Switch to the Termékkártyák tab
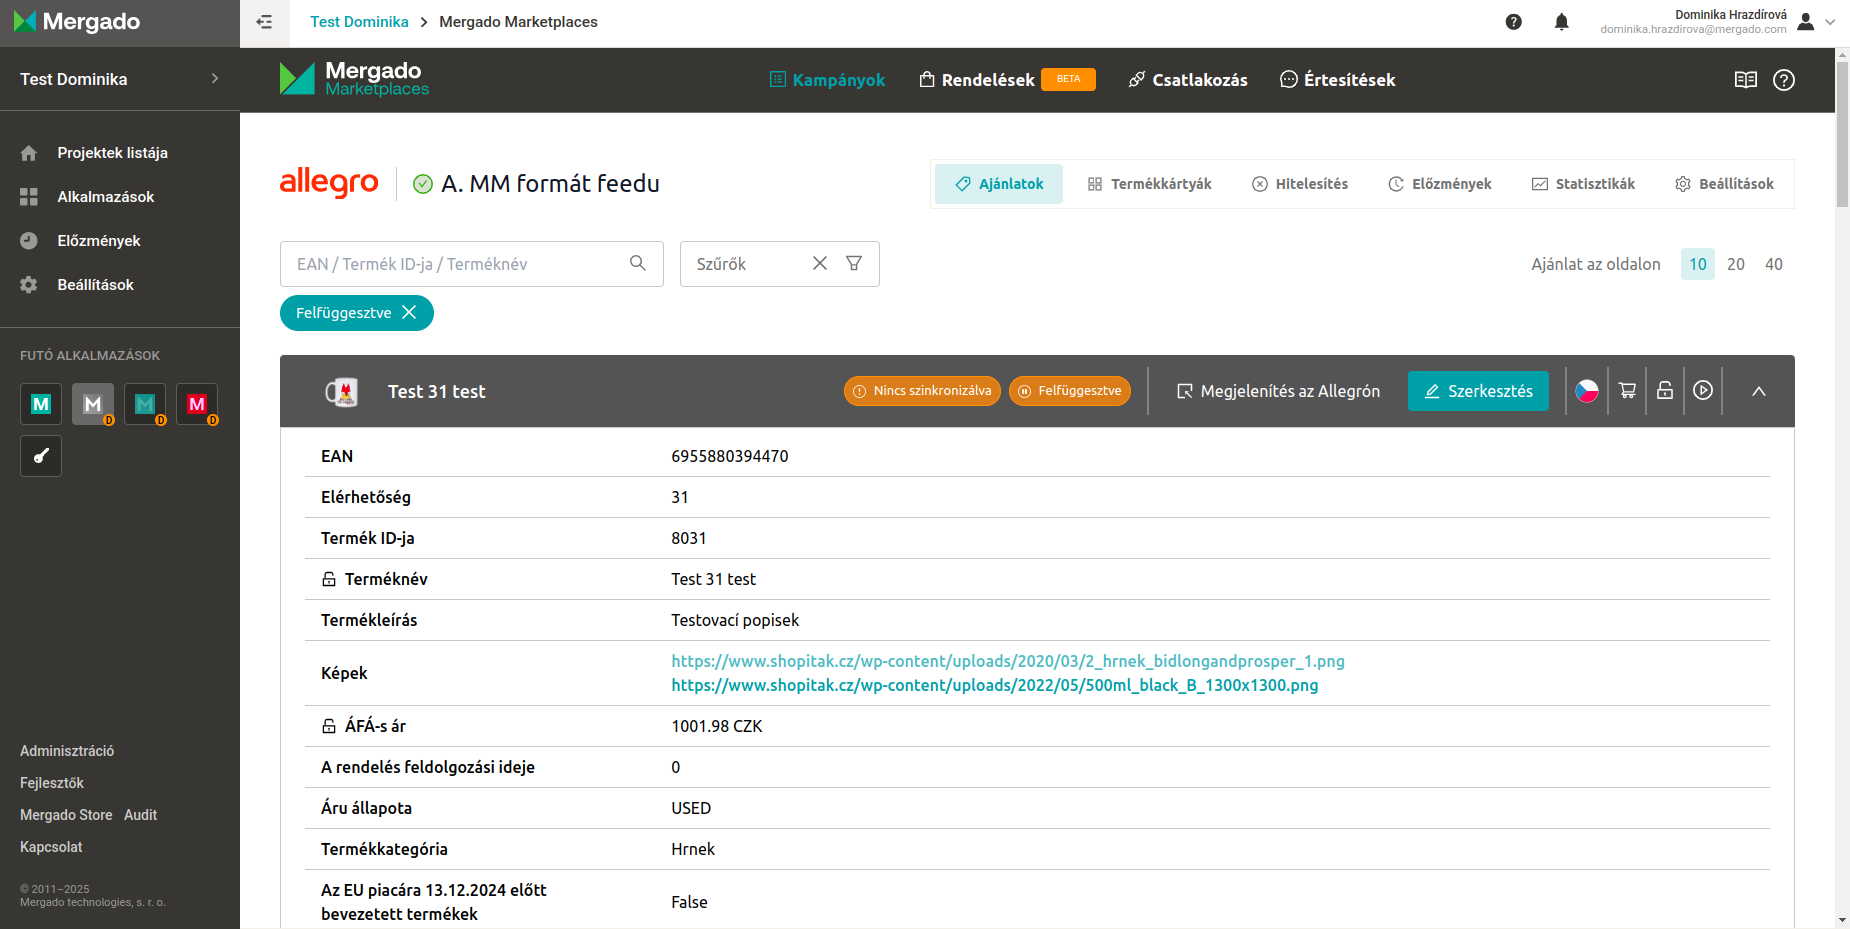Screen dimensions: 1850x929 pos(1149,184)
